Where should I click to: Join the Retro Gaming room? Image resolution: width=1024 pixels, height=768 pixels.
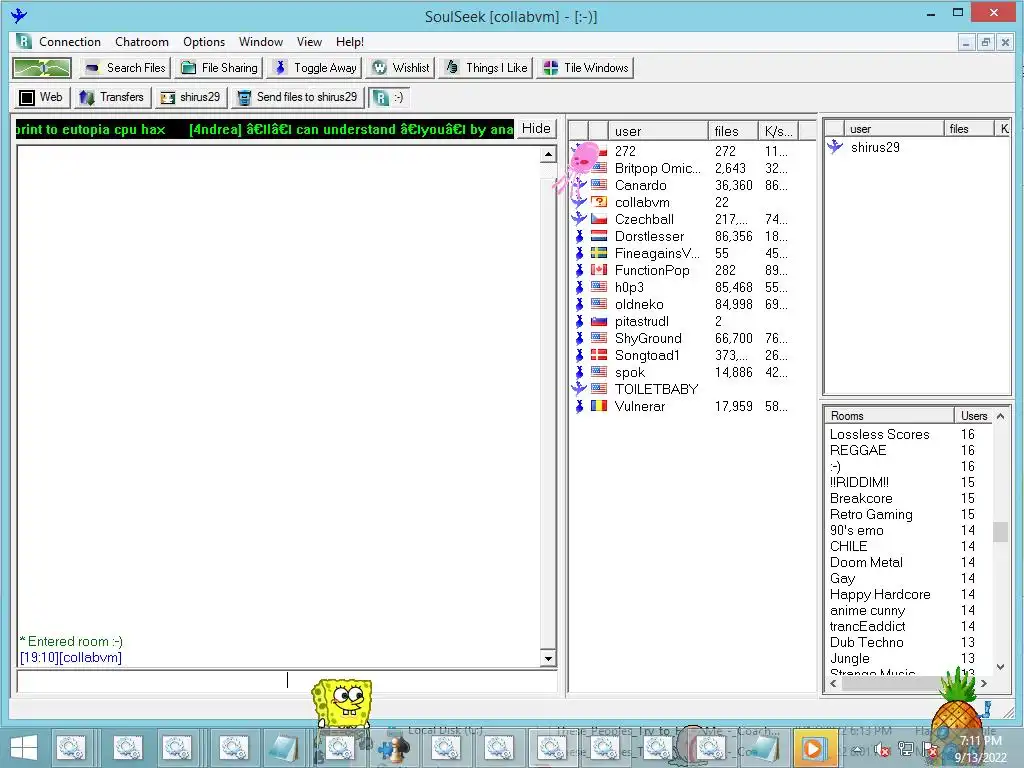pos(871,515)
